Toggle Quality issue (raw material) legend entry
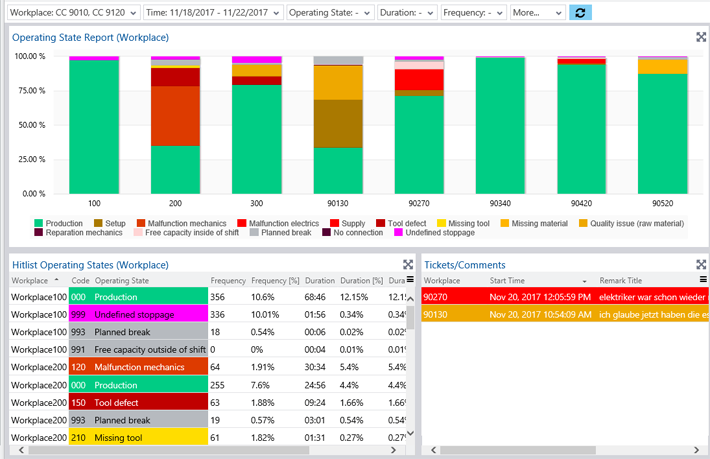The image size is (710, 459). tap(631, 223)
